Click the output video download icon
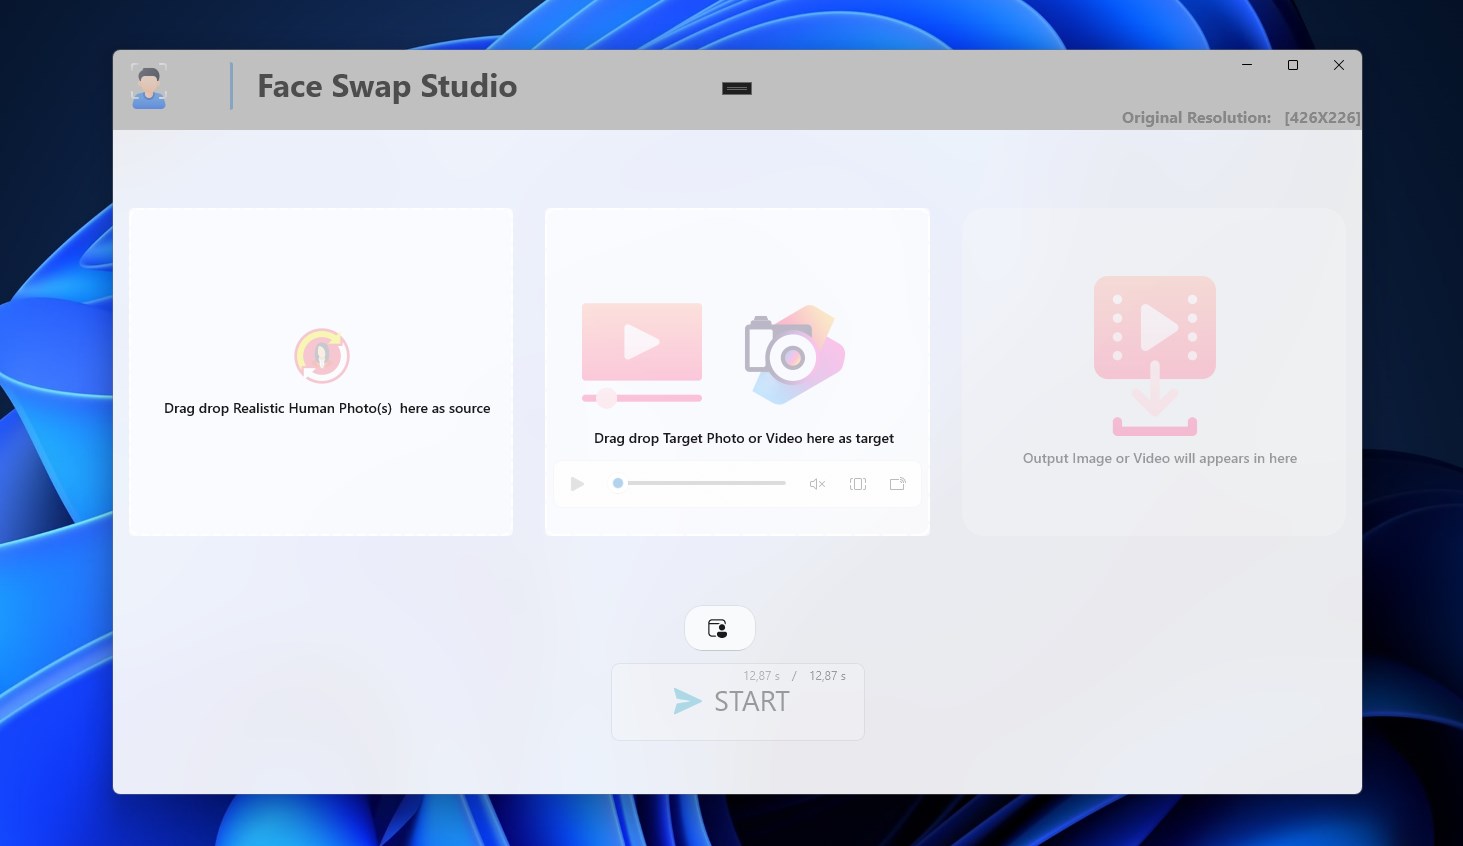The height and width of the screenshot is (846, 1463). pyautogui.click(x=1154, y=355)
